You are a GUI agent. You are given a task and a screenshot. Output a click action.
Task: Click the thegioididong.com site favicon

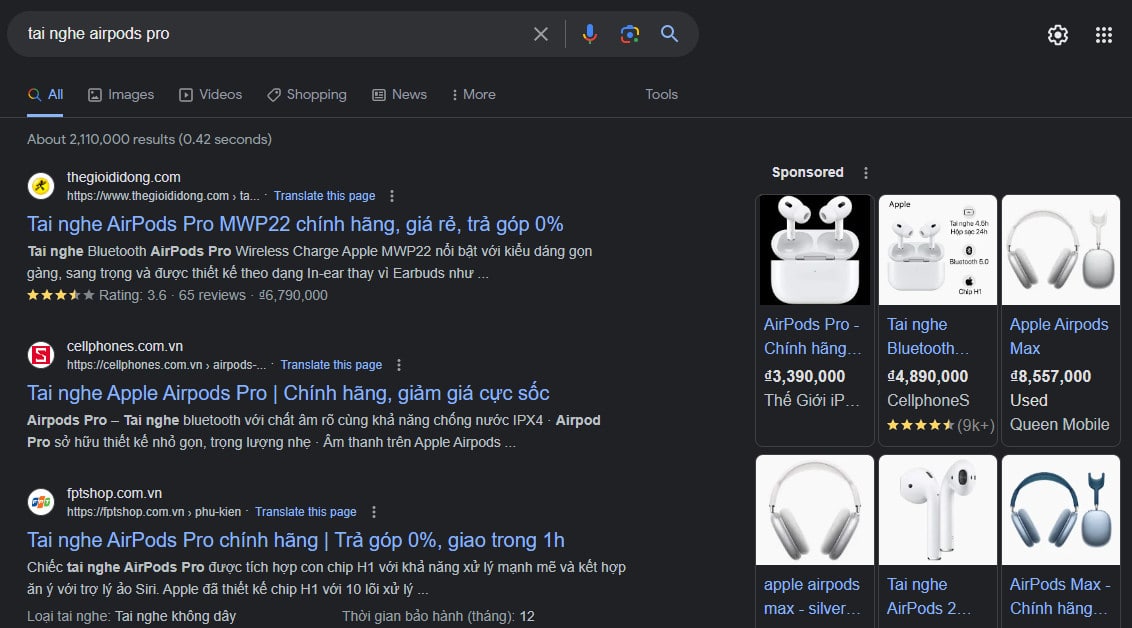click(41, 186)
